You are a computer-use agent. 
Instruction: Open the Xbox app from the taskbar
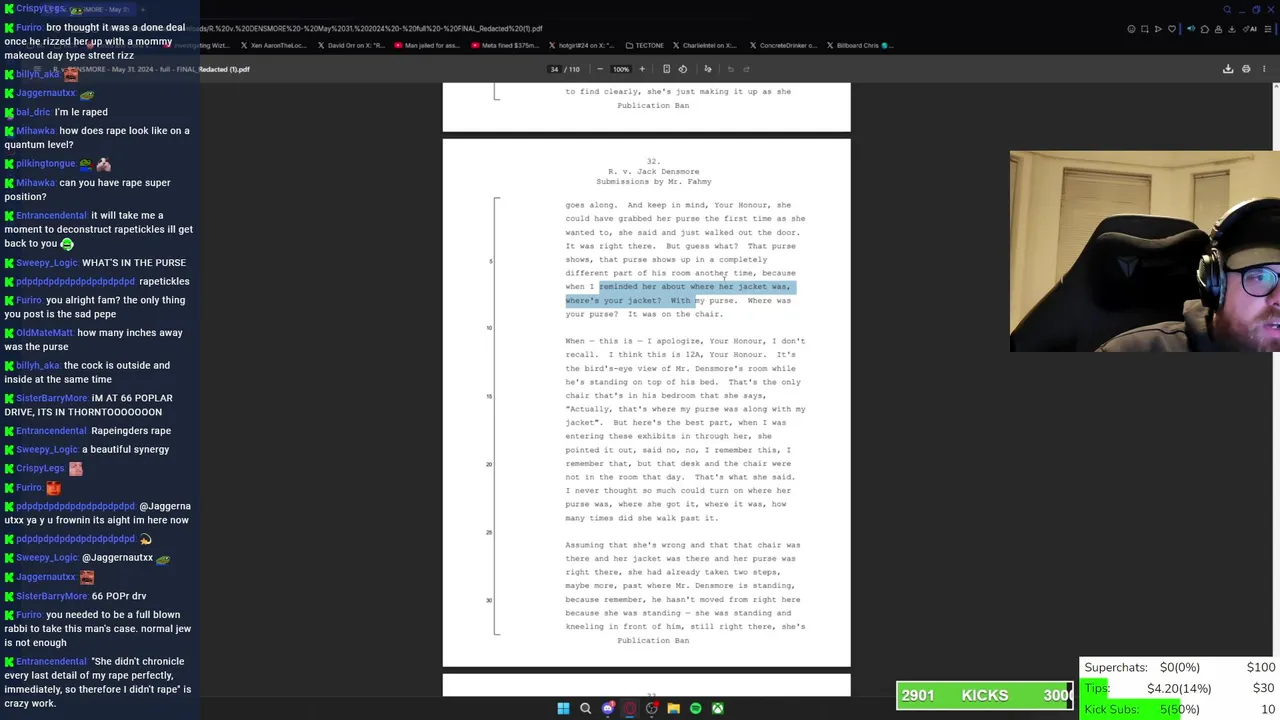717,709
